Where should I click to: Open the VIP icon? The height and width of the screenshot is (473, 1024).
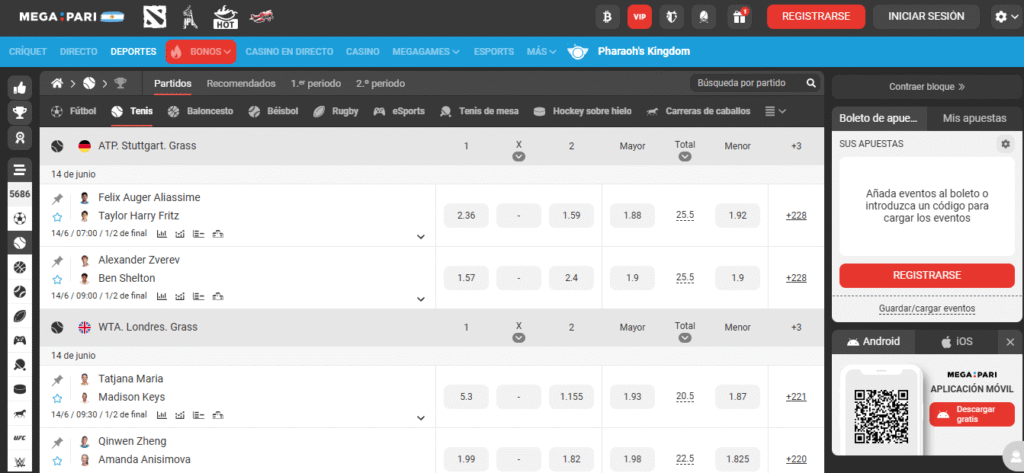[x=639, y=17]
